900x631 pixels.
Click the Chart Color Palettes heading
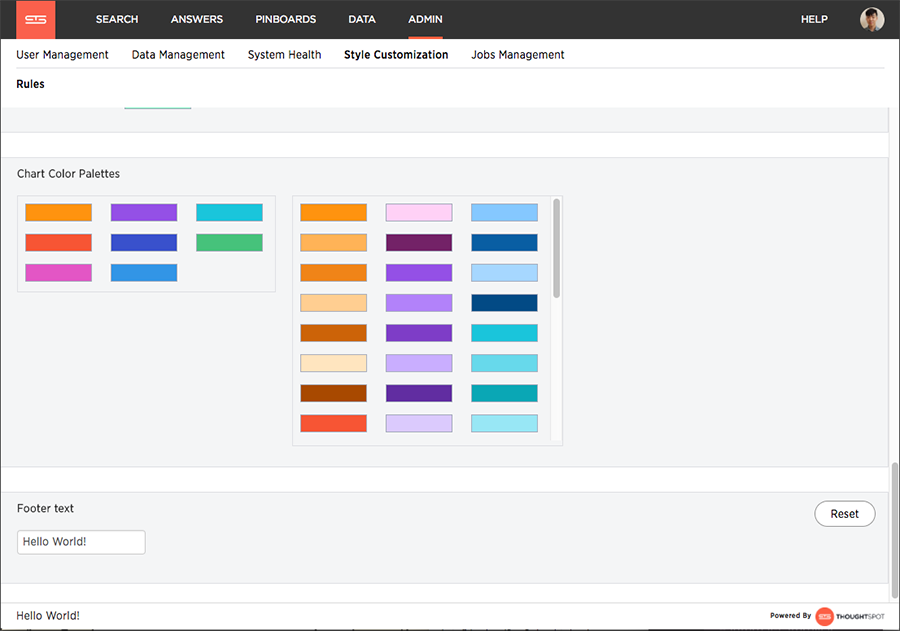[68, 174]
